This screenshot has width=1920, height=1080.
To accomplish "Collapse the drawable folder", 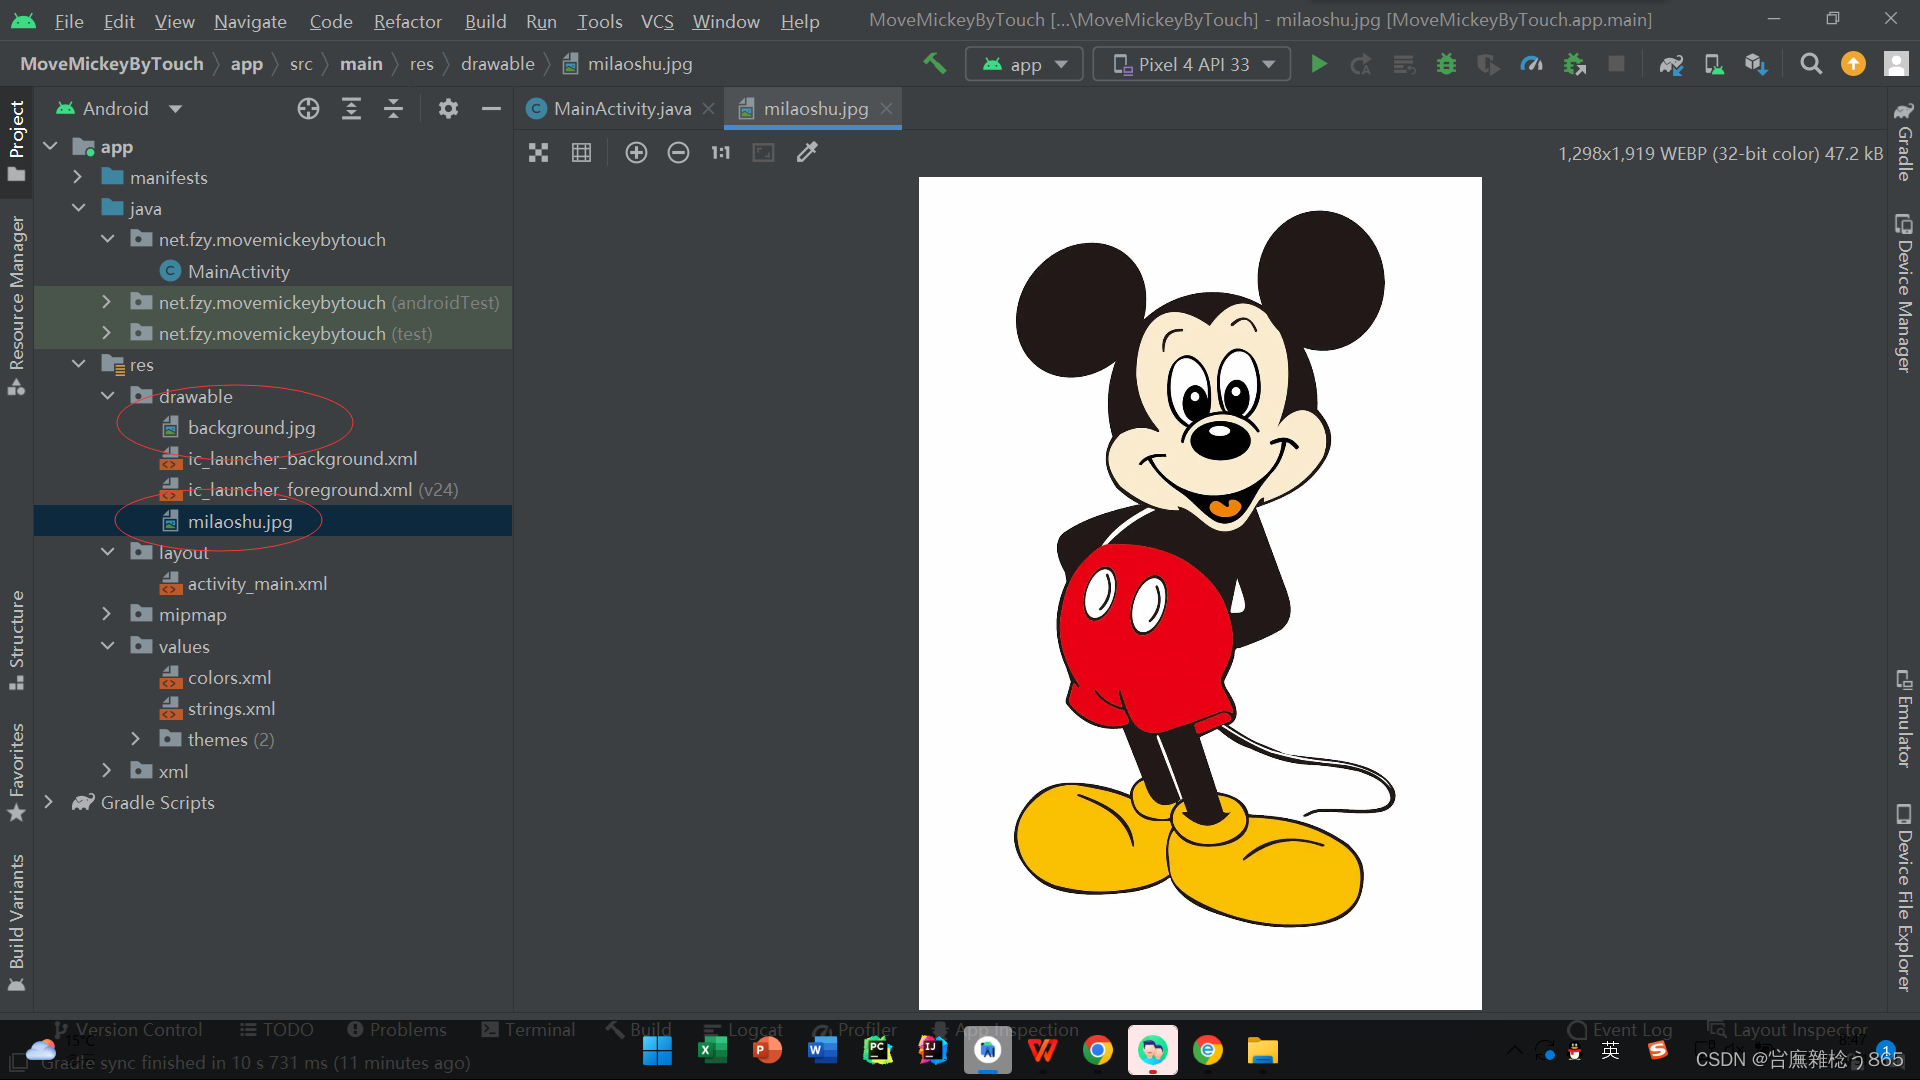I will pyautogui.click(x=107, y=397).
